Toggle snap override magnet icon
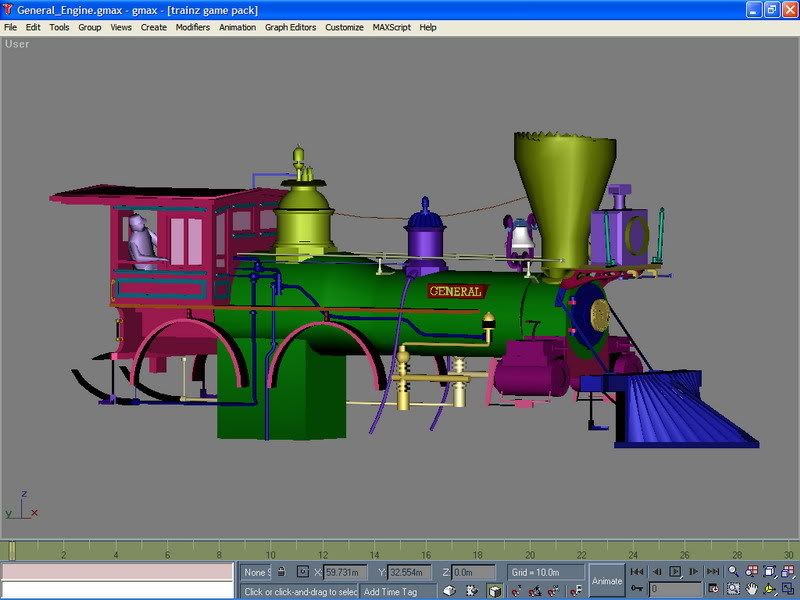 [576, 591]
